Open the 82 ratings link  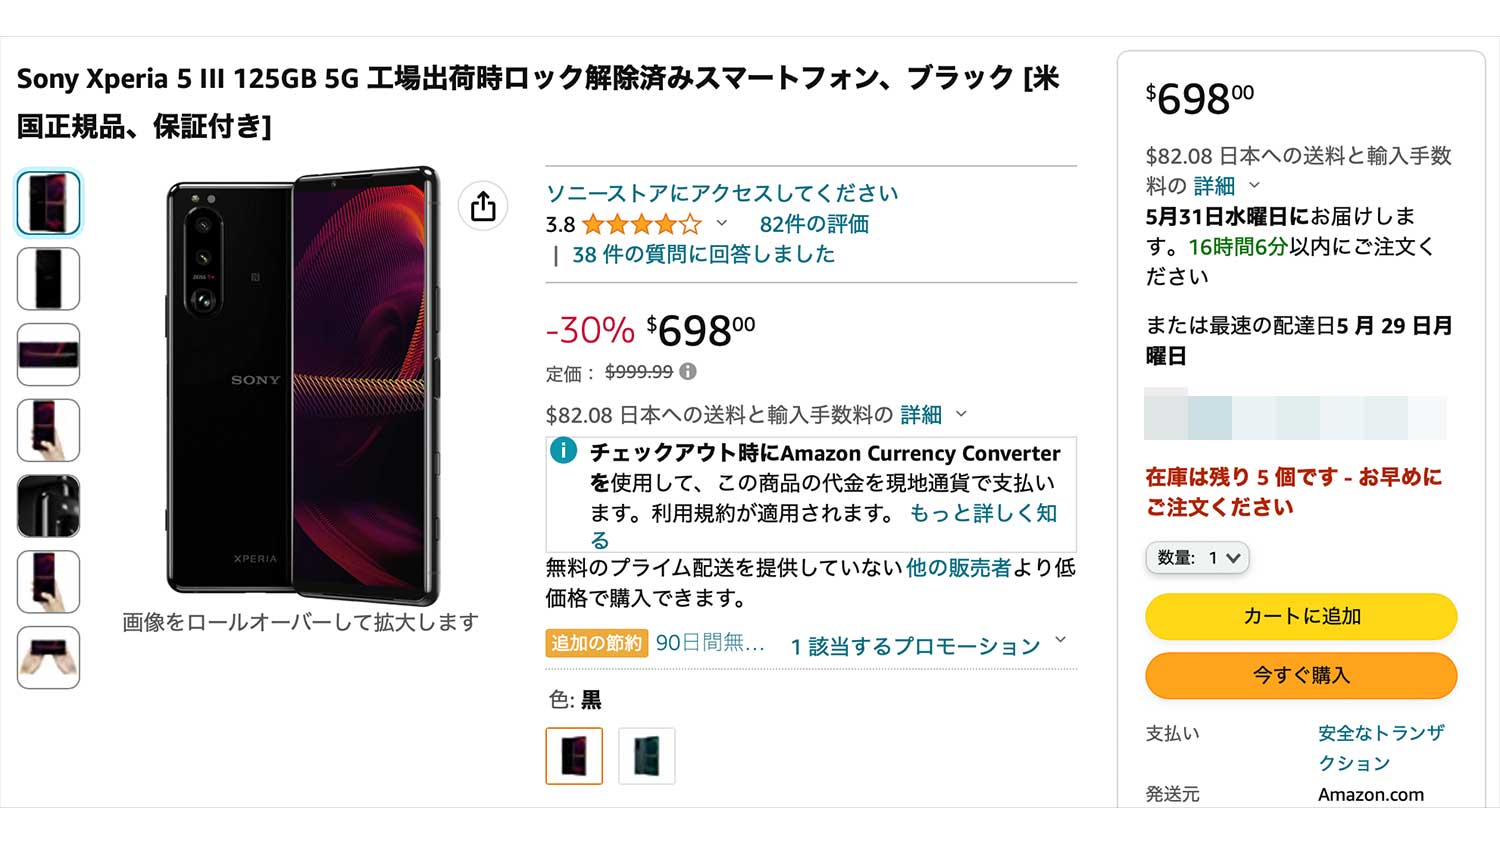tap(813, 224)
